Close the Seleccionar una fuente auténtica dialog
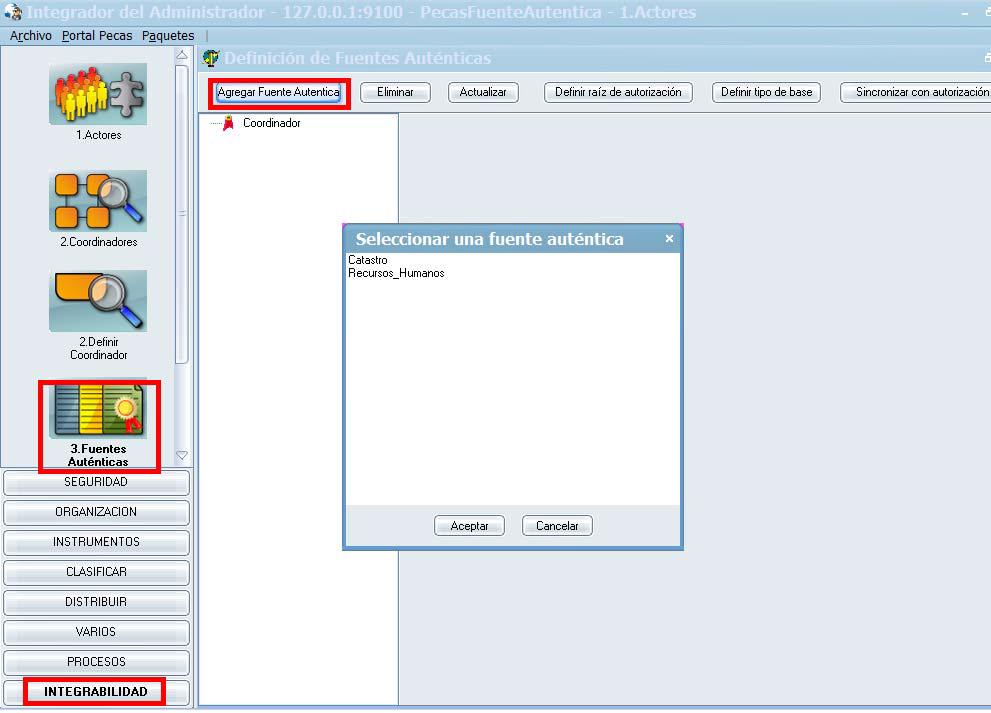Image resolution: width=991 pixels, height=713 pixels. tap(669, 239)
